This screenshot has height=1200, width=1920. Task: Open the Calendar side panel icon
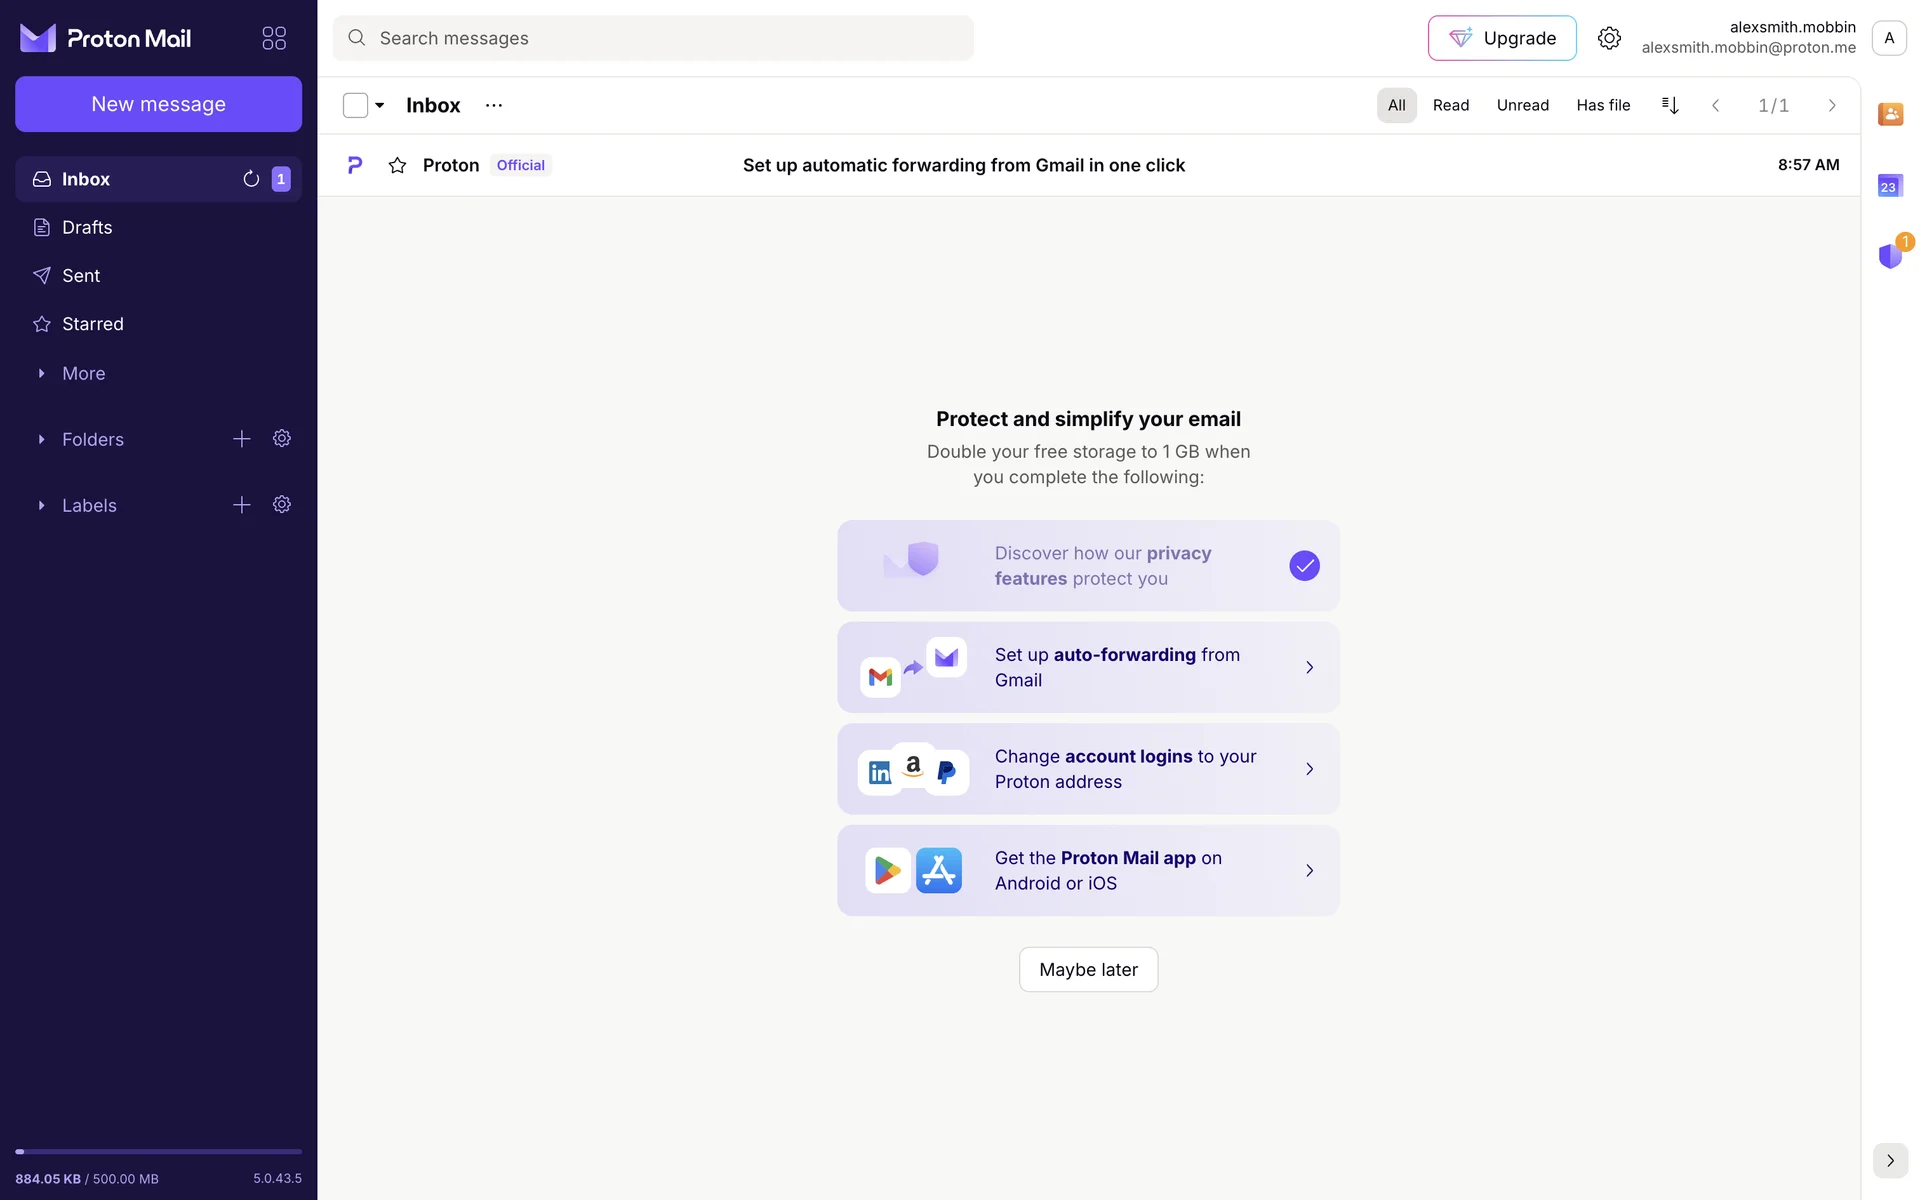point(1890,185)
